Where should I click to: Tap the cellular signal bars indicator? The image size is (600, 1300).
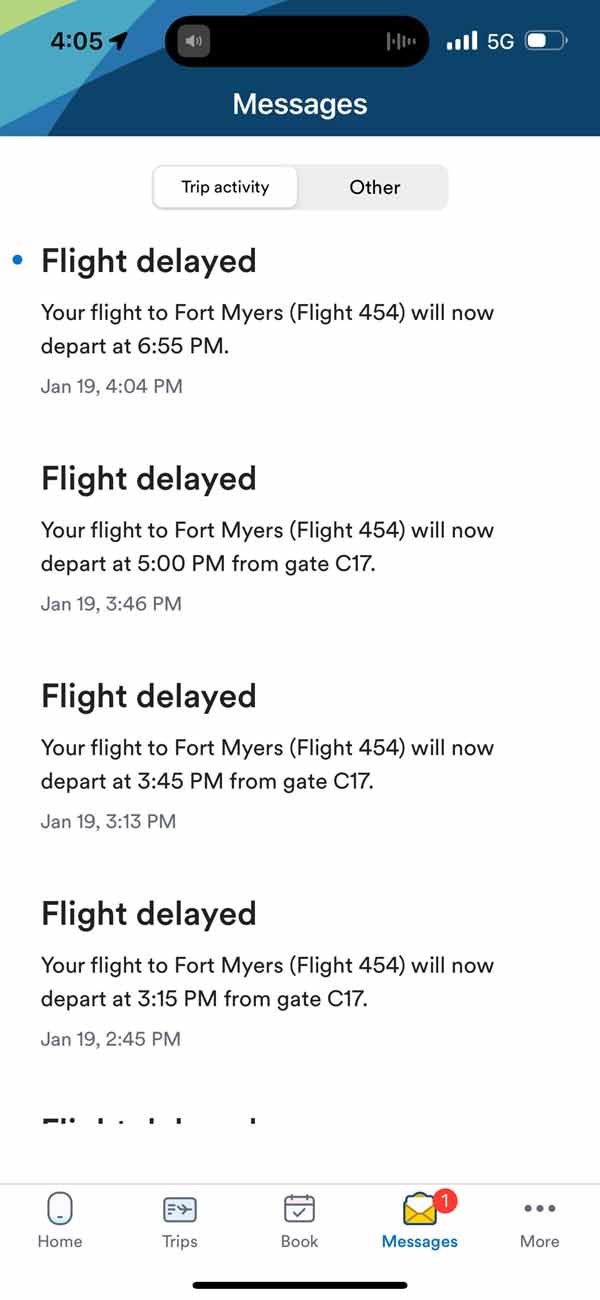pyautogui.click(x=461, y=41)
